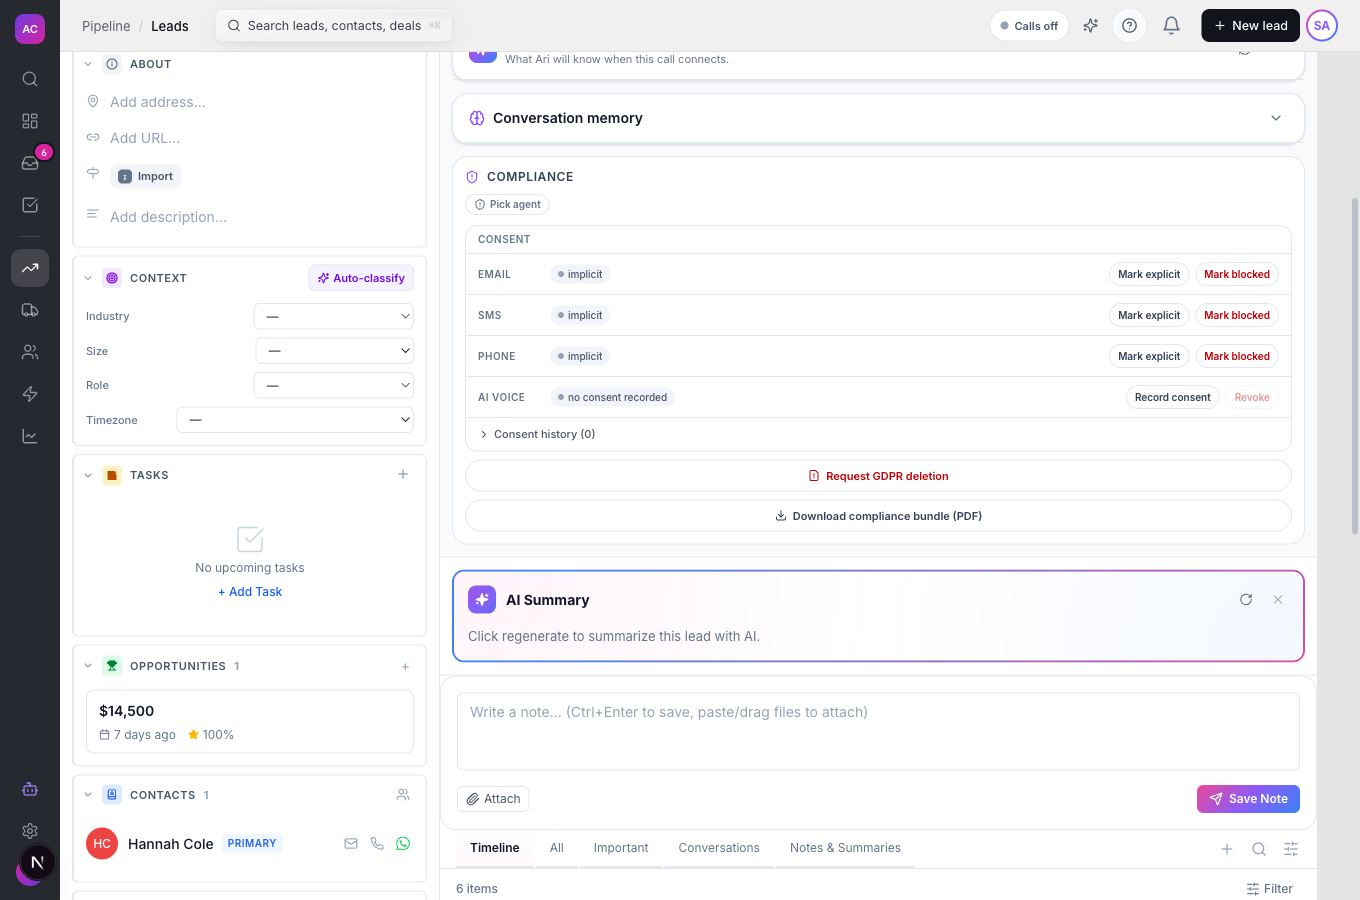This screenshot has width=1360, height=900.
Task: Open the settings gear in sidebar
Action: coord(30,831)
